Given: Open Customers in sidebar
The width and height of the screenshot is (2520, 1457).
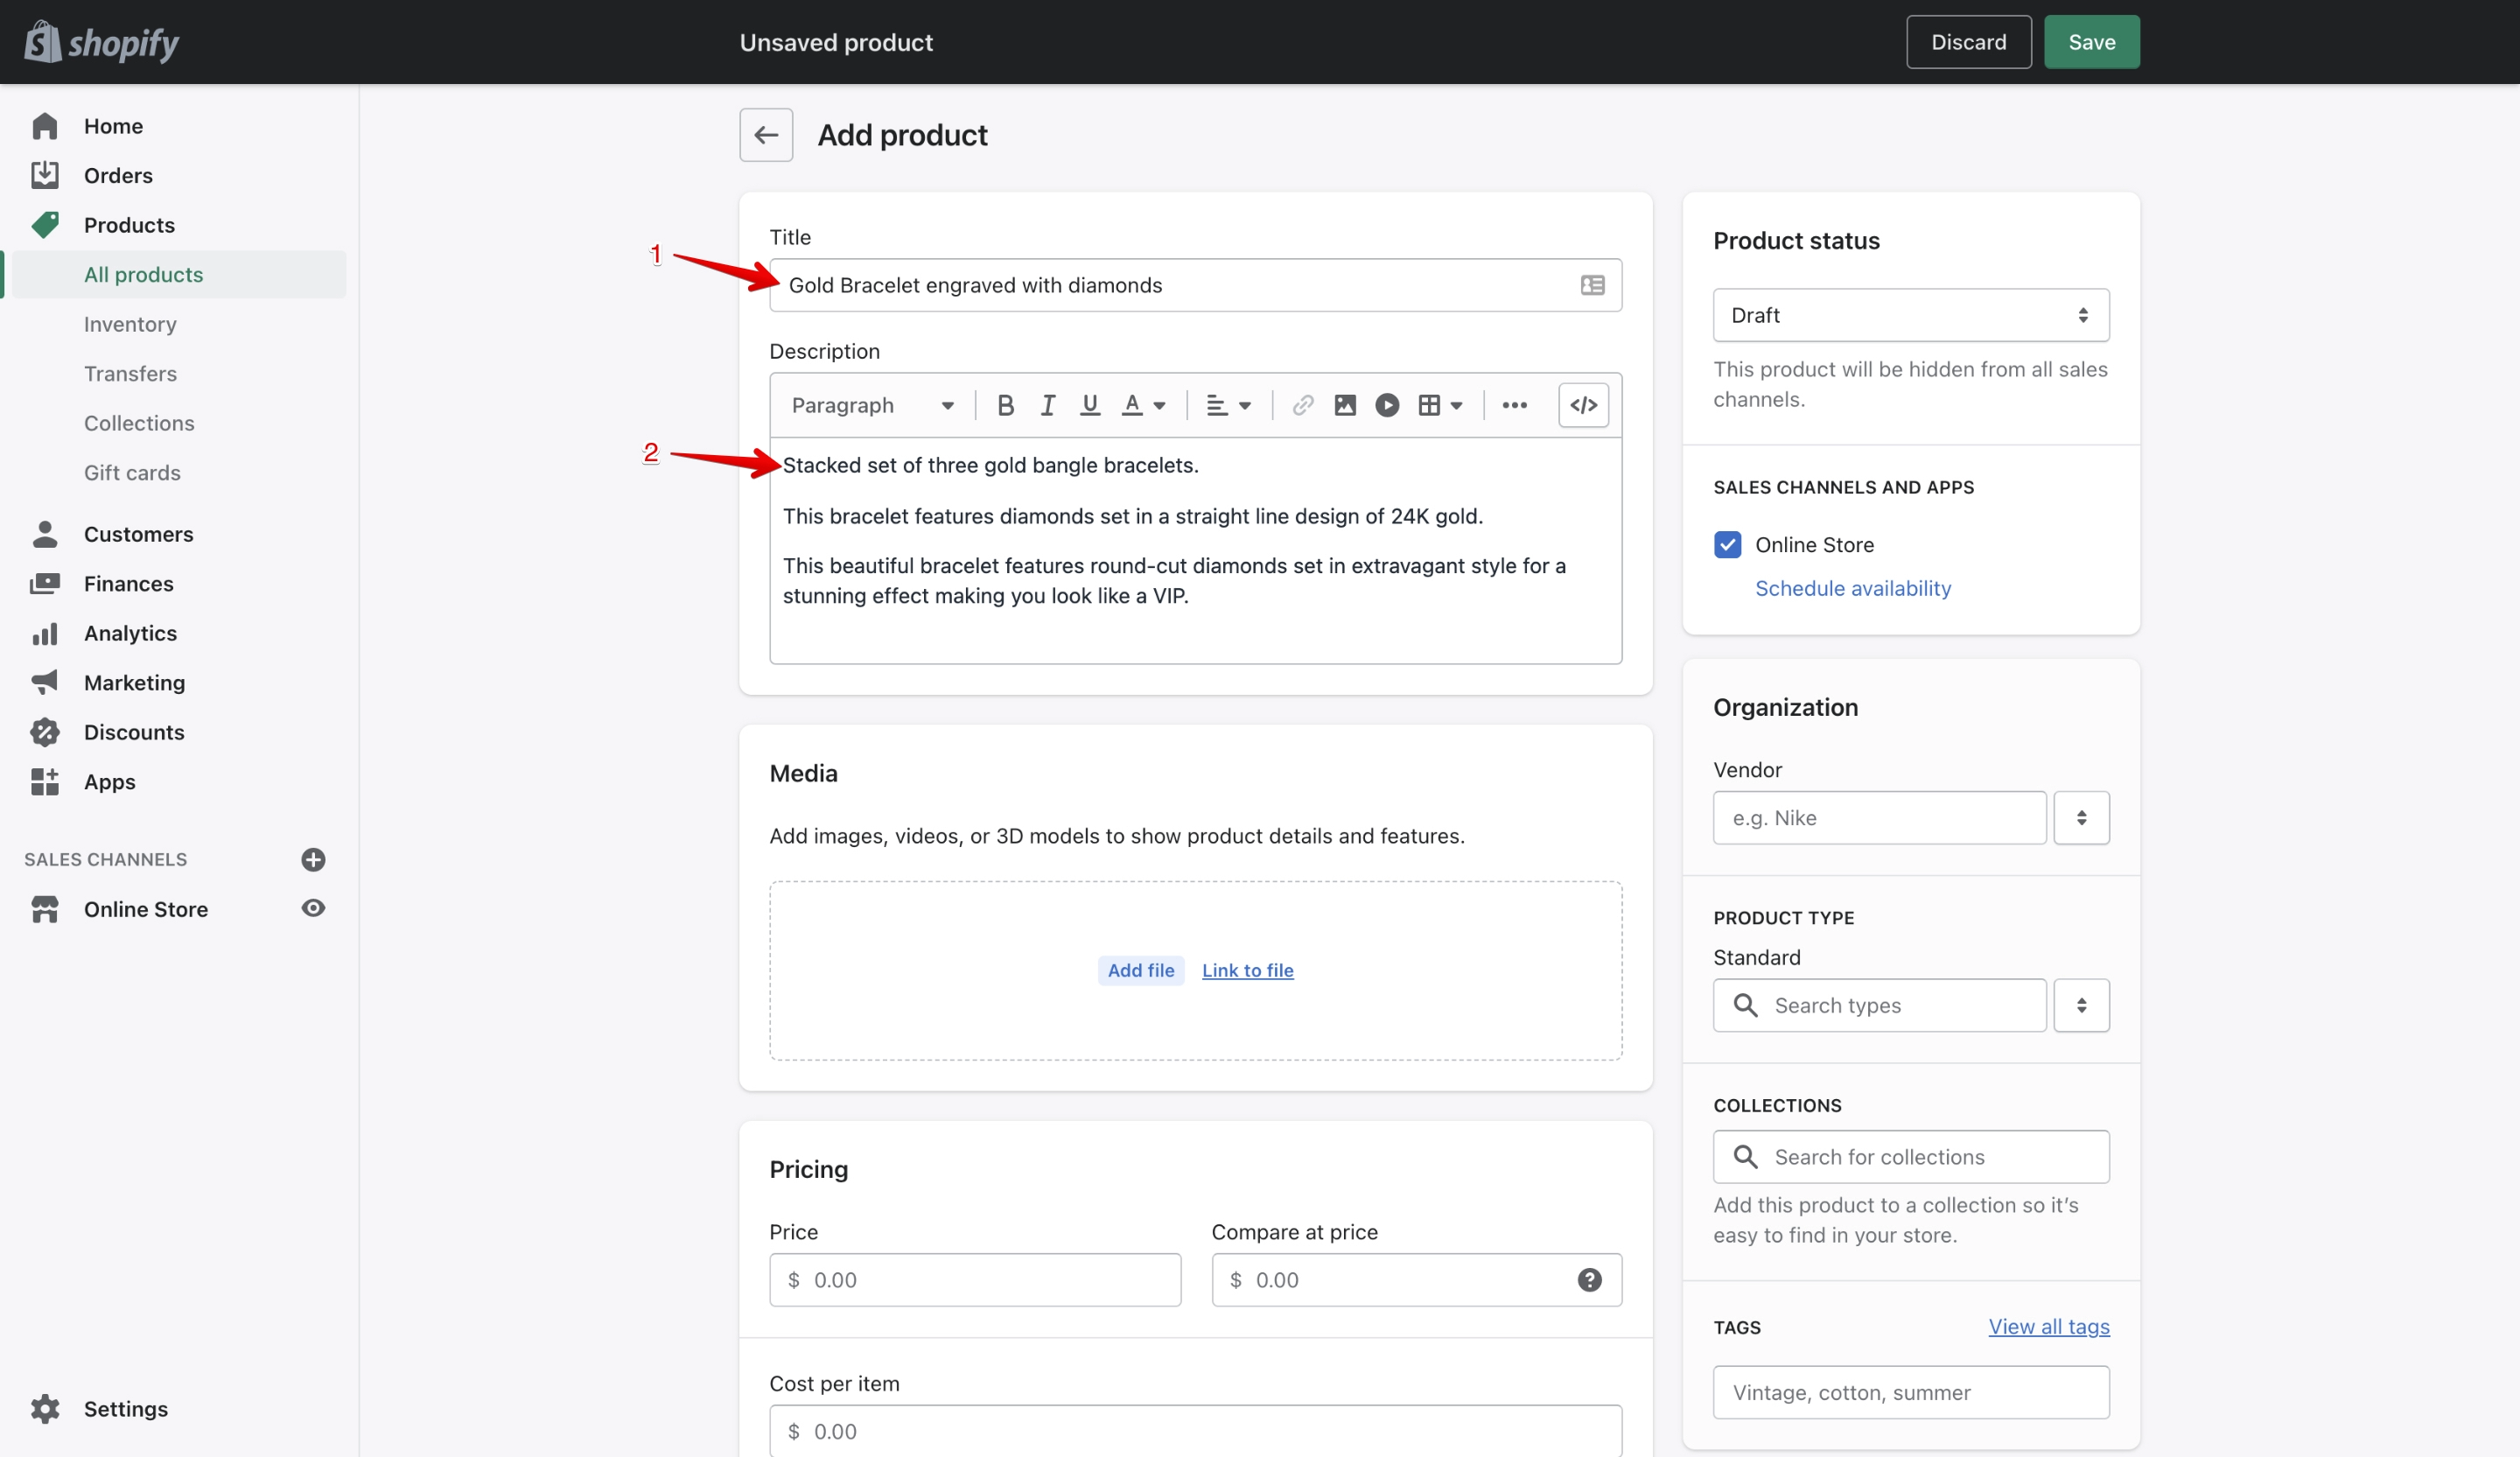Looking at the screenshot, I should [138, 534].
